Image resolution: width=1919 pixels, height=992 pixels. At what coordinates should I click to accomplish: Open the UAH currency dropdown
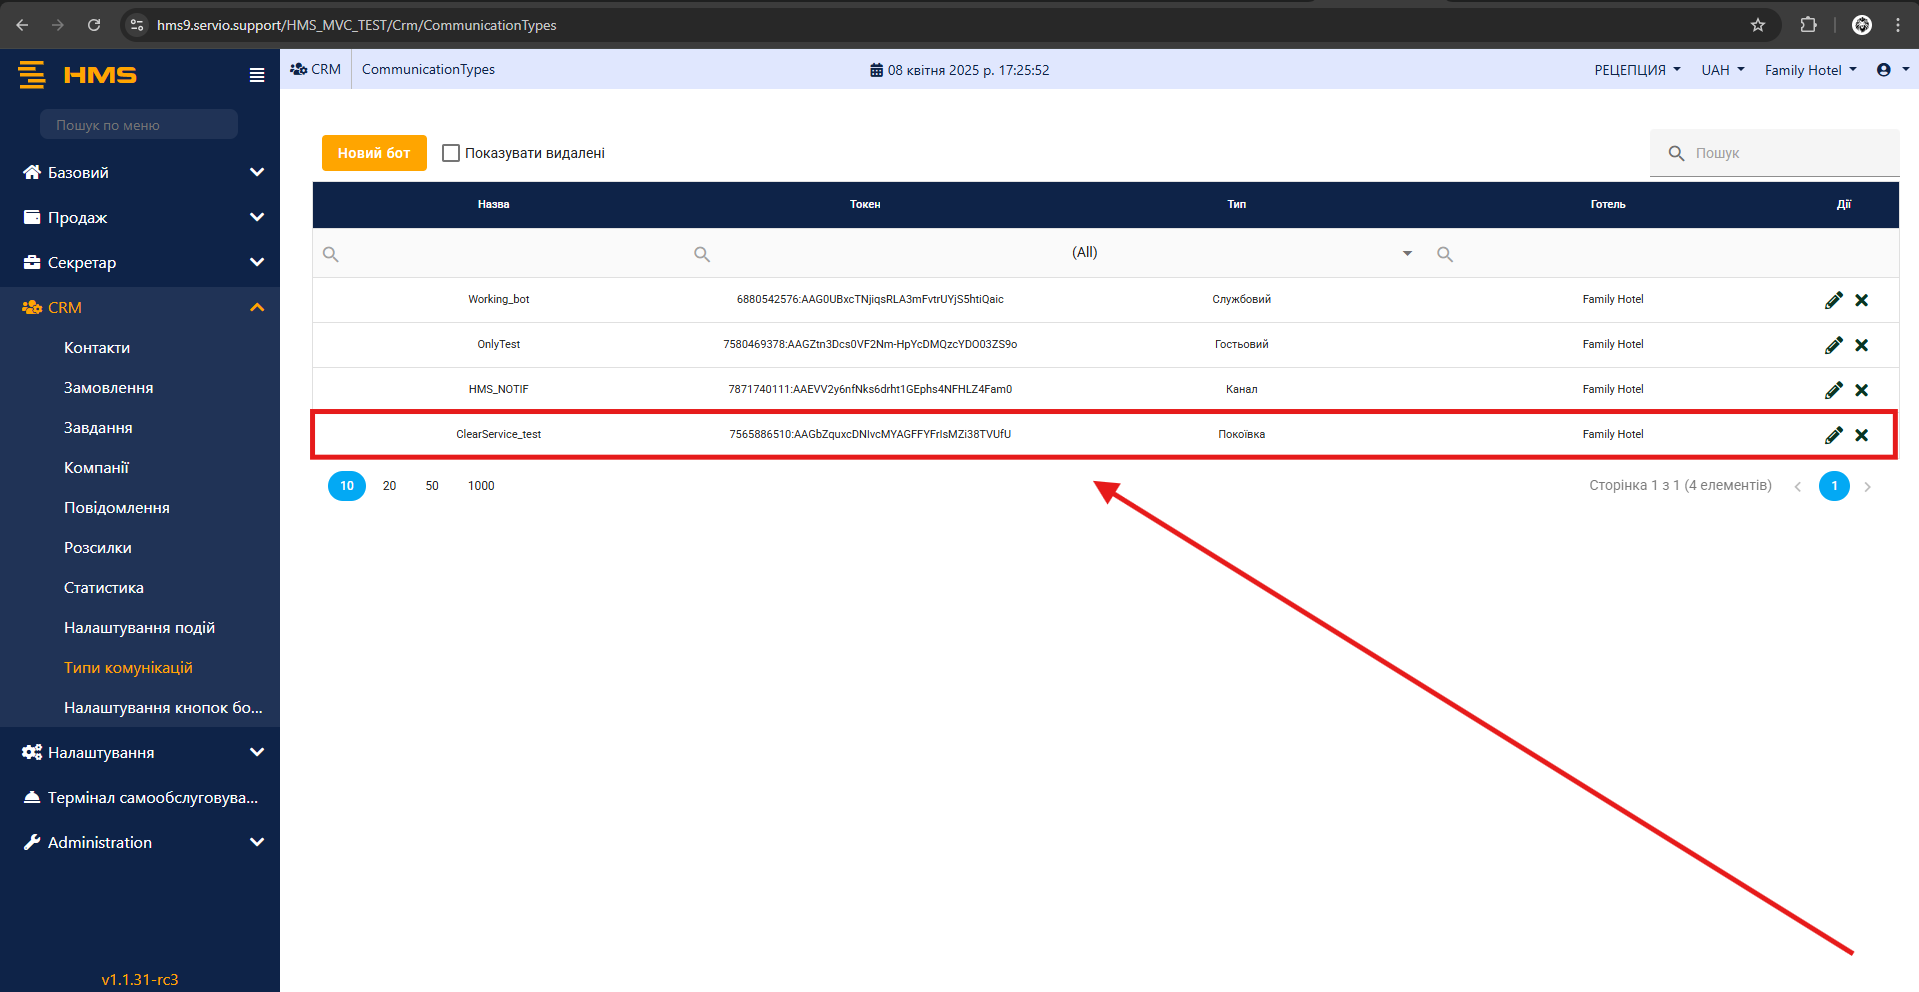1722,70
